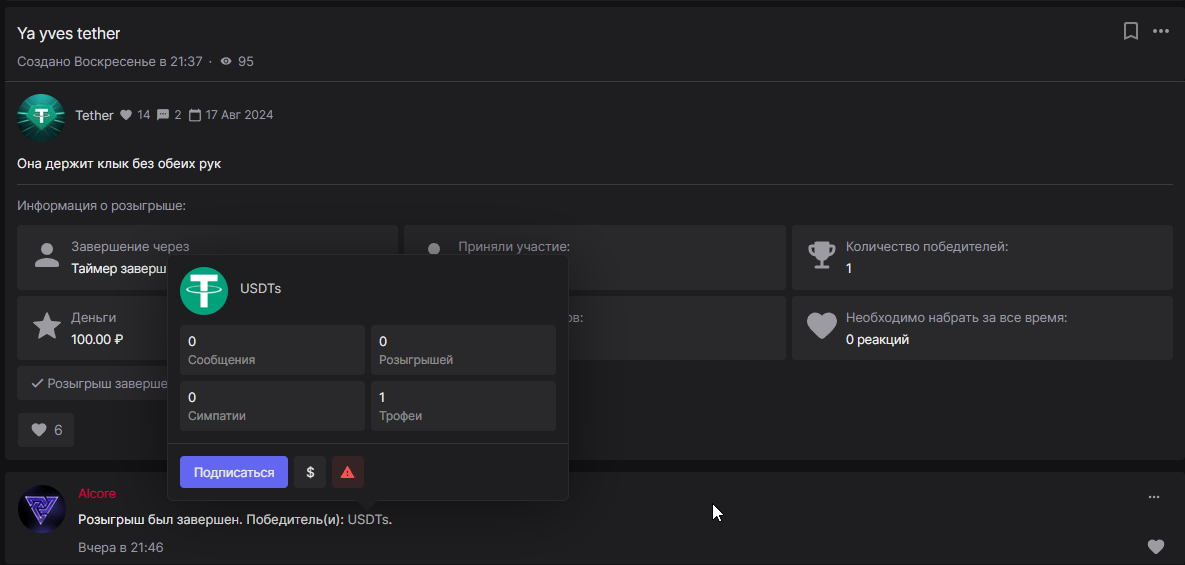View the Симпатии count tile

click(272, 406)
